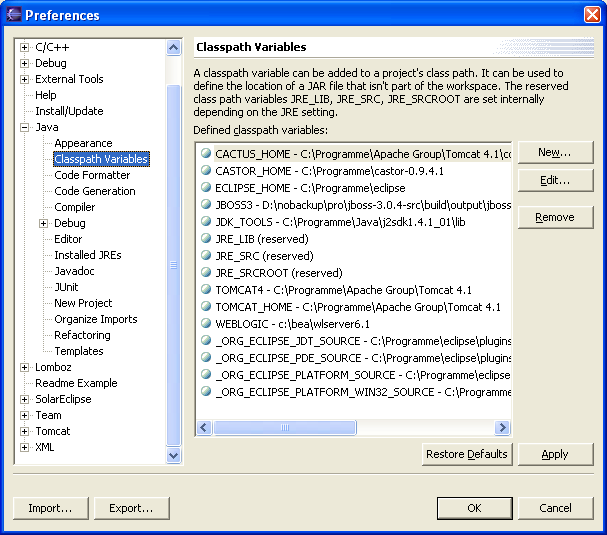Select Code Formatter in the tree
The width and height of the screenshot is (607, 535).
click(x=92, y=175)
